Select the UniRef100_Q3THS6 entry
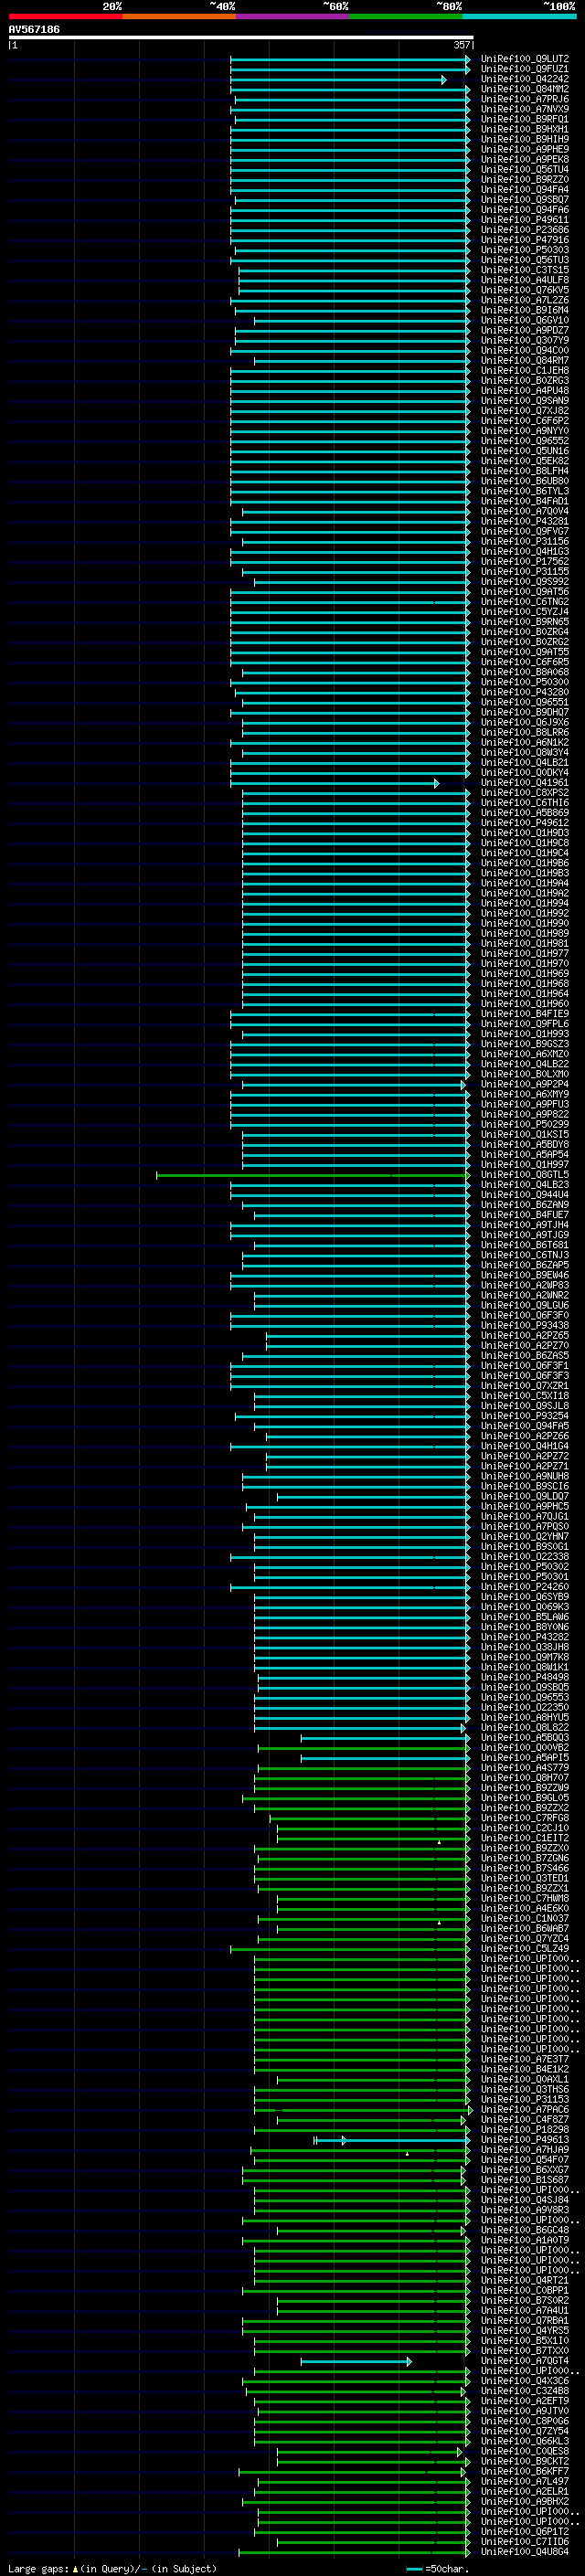Screen dimensions: 585x2576 coord(525,2089)
